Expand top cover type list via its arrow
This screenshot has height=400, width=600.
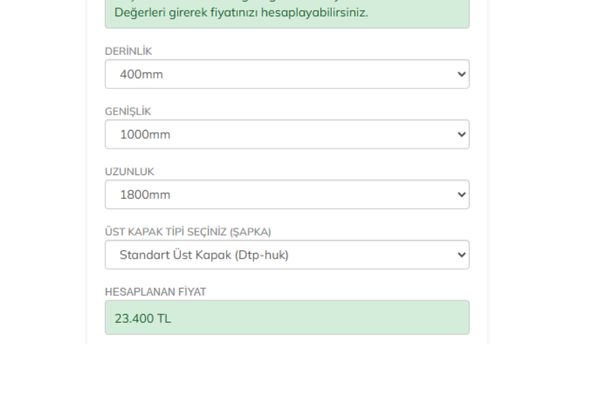[x=460, y=254]
